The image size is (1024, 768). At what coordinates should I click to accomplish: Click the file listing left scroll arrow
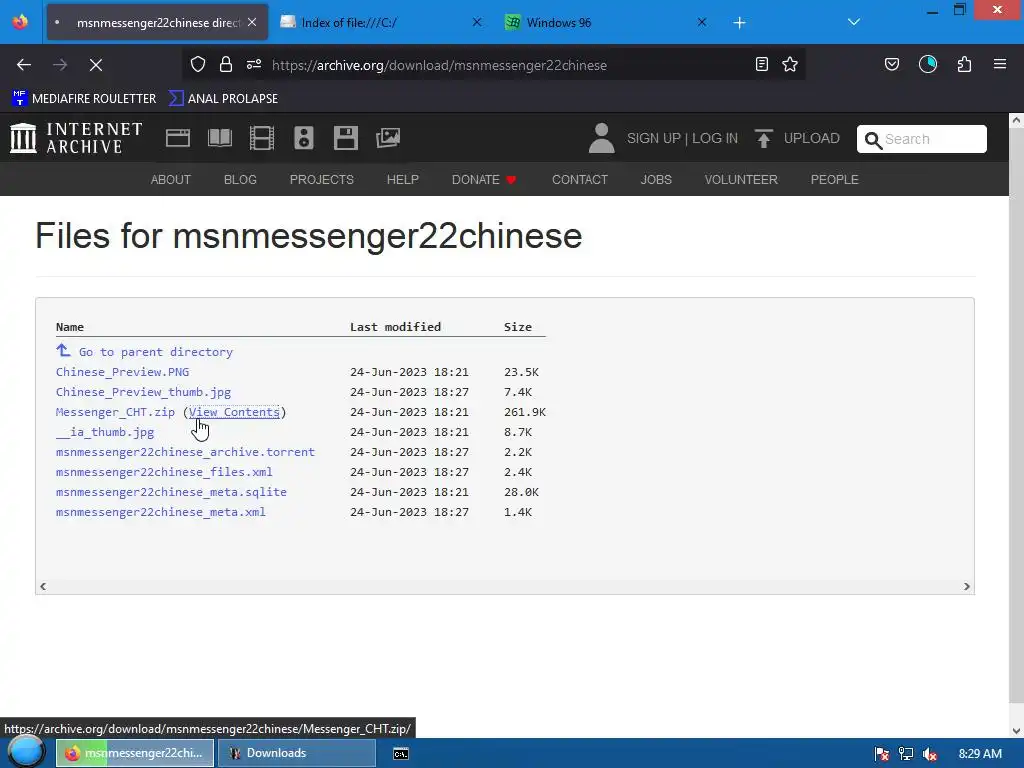coord(43,586)
